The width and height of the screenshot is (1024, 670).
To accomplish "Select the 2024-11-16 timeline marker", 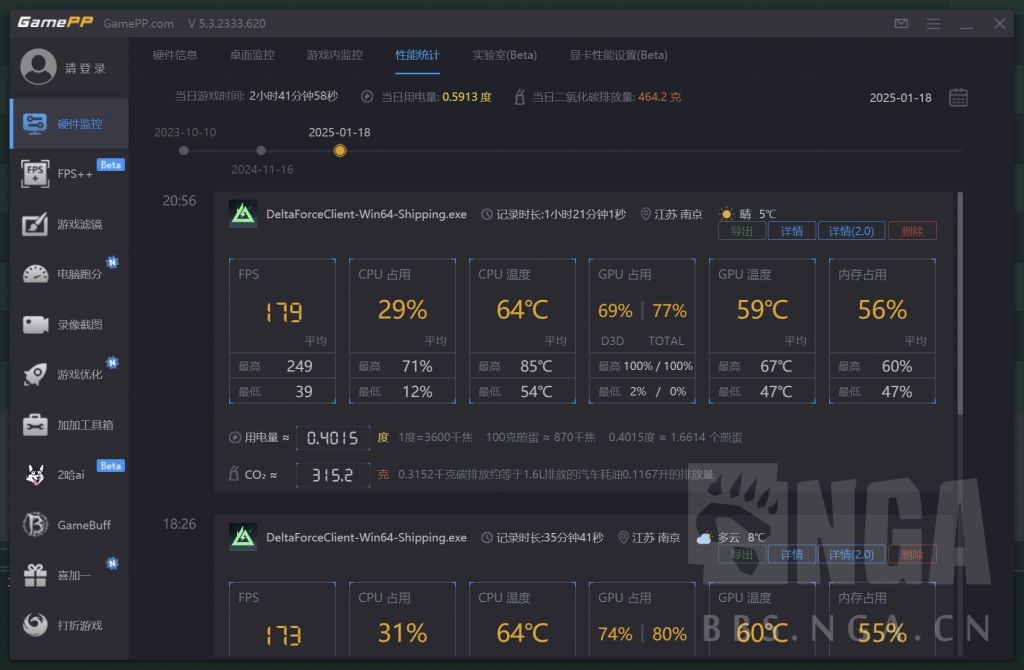I will tap(261, 150).
